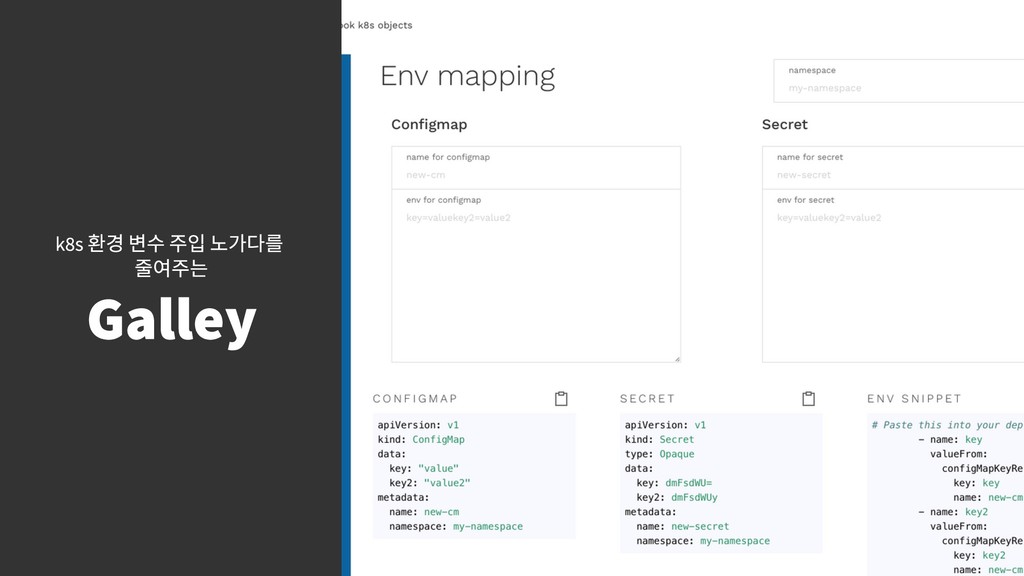Click 'type: Opaque' line in secret output
Screen dimensions: 1024x576
point(660,454)
